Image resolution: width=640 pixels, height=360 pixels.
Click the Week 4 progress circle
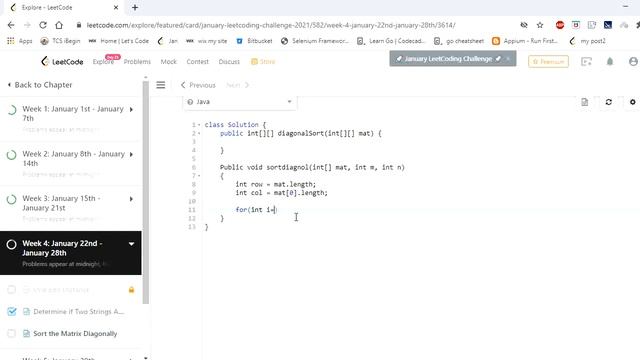pyautogui.click(x=12, y=244)
